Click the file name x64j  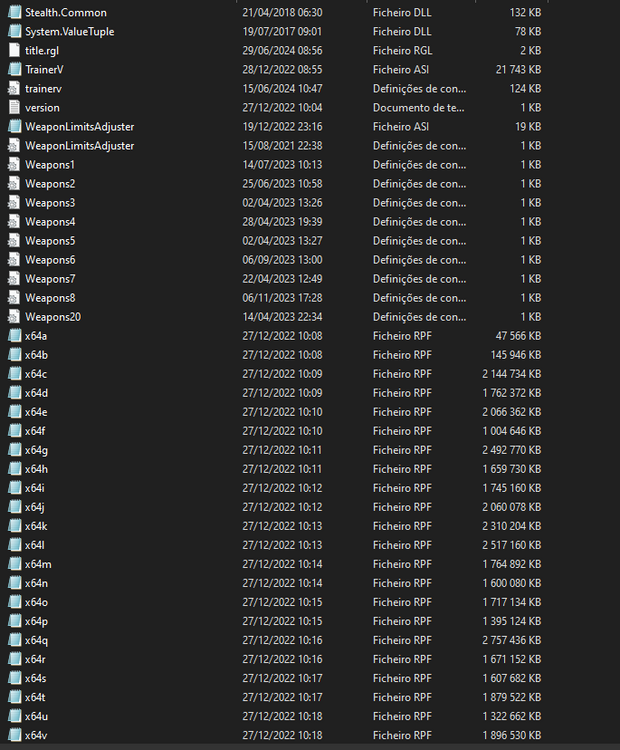[x=34, y=507]
